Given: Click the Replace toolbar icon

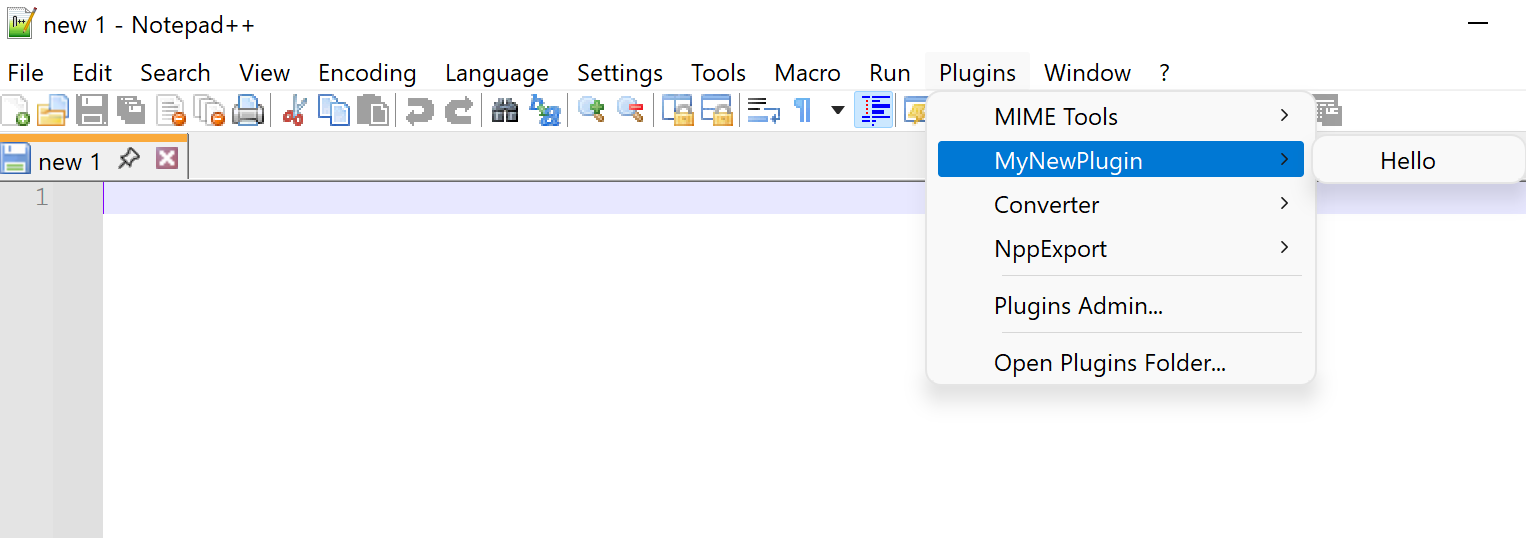Looking at the screenshot, I should tap(545, 110).
